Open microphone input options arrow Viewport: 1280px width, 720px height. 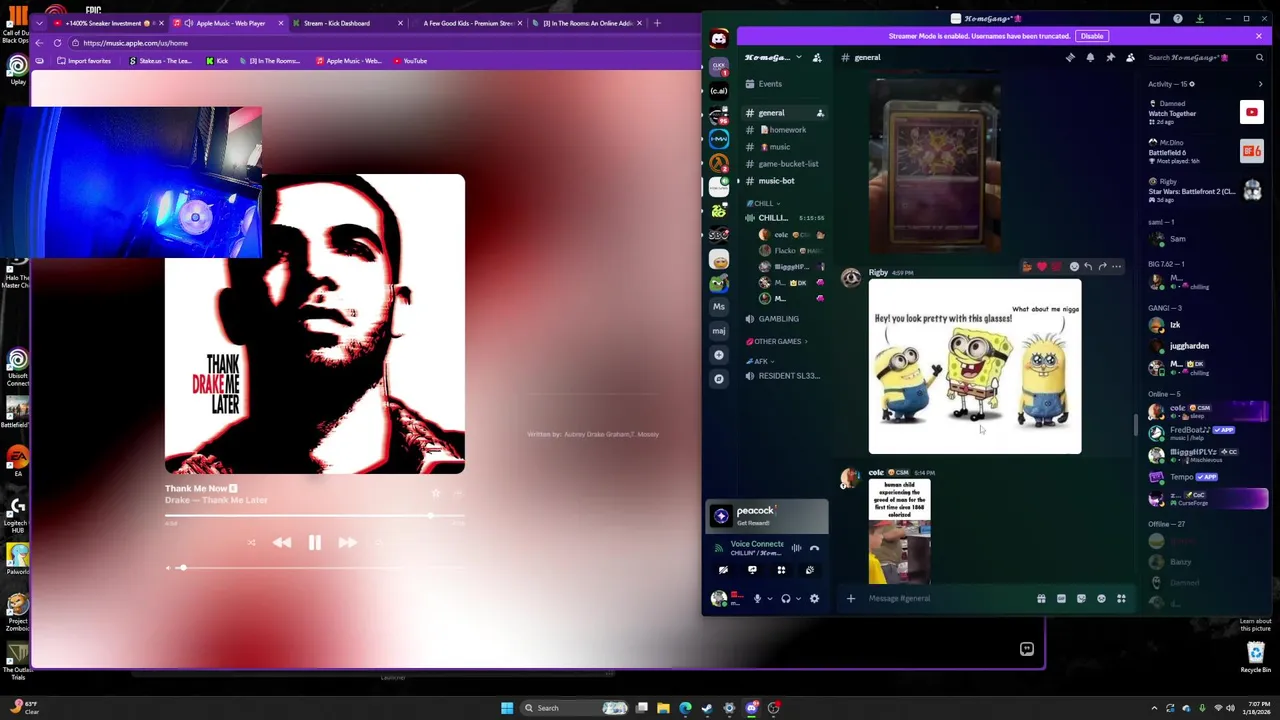point(769,599)
